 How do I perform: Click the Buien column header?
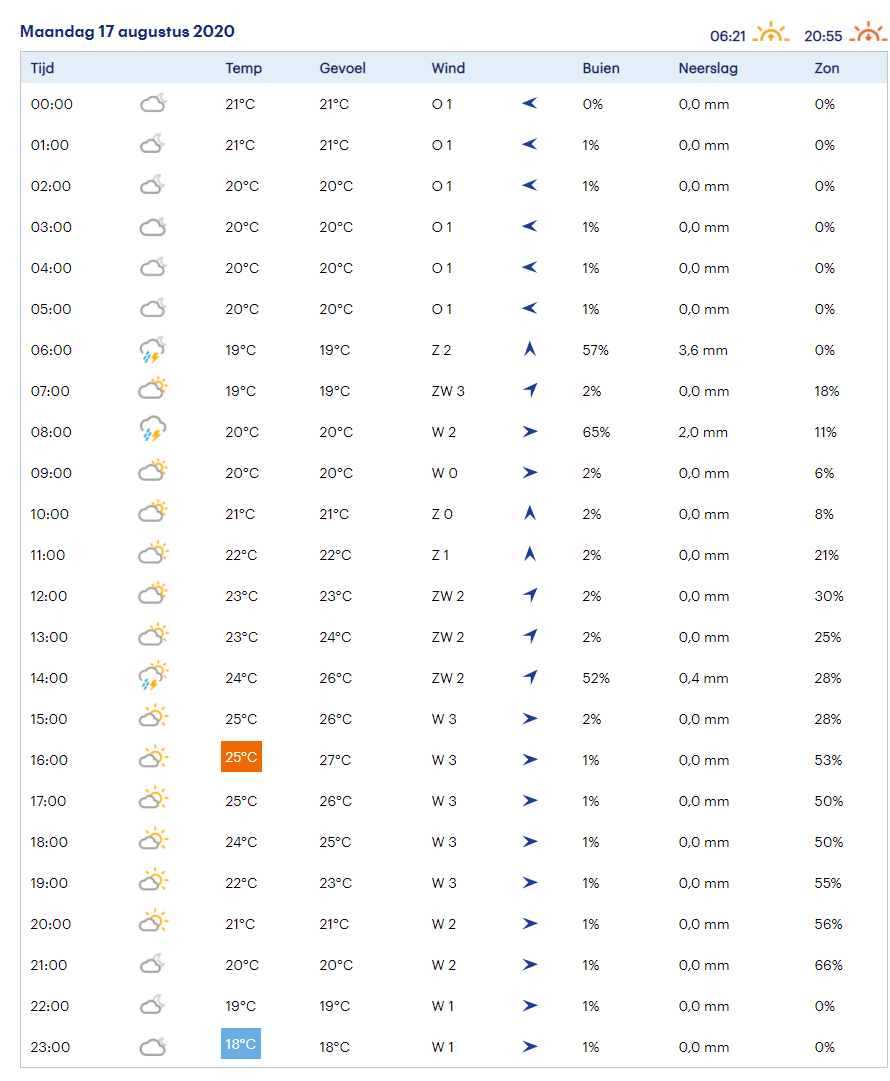601,68
